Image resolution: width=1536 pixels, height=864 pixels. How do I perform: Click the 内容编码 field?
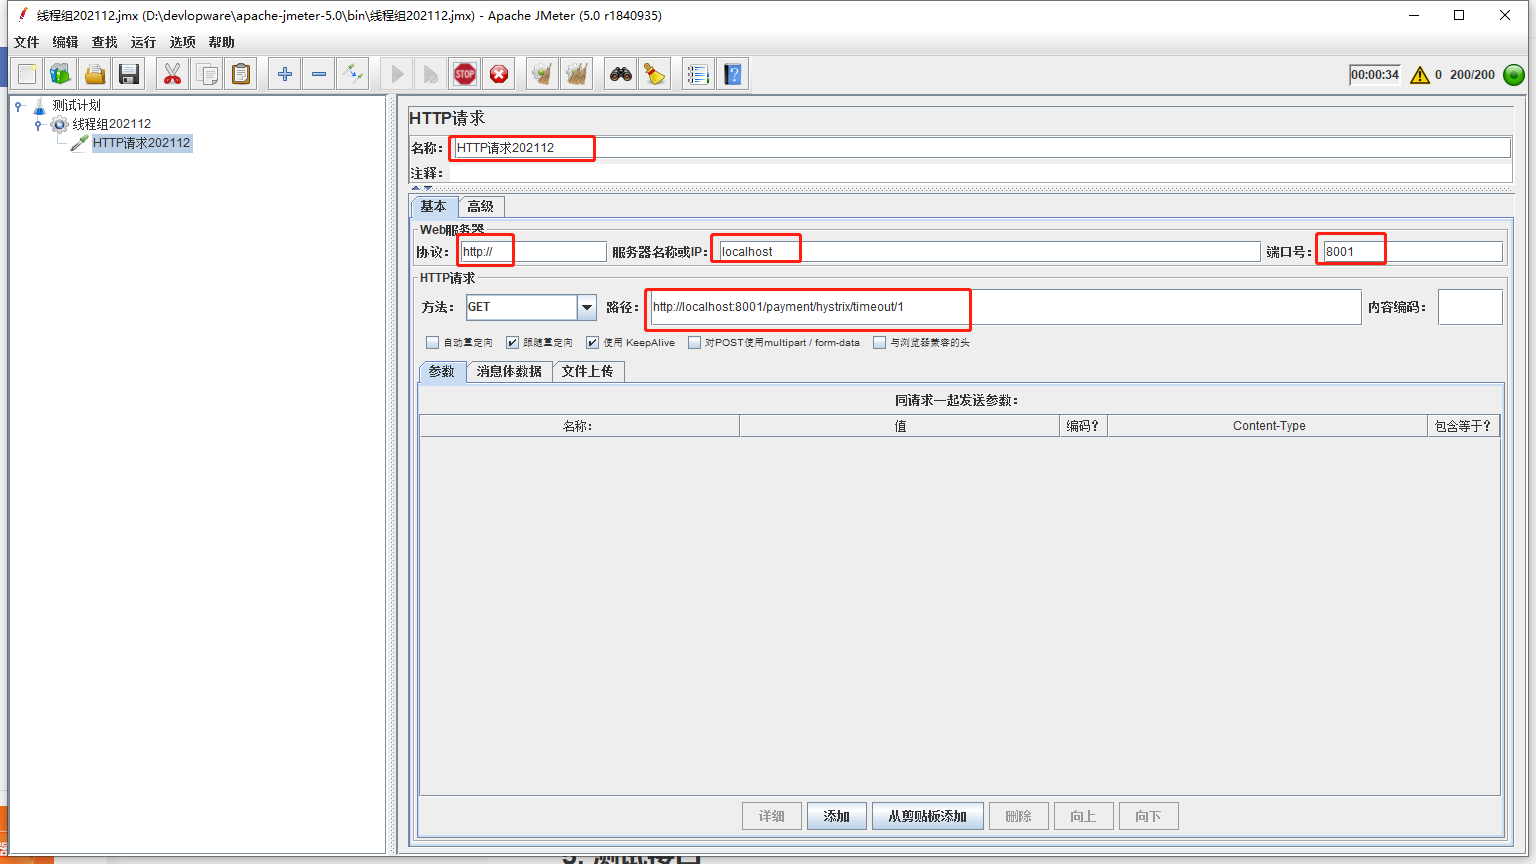click(1470, 307)
